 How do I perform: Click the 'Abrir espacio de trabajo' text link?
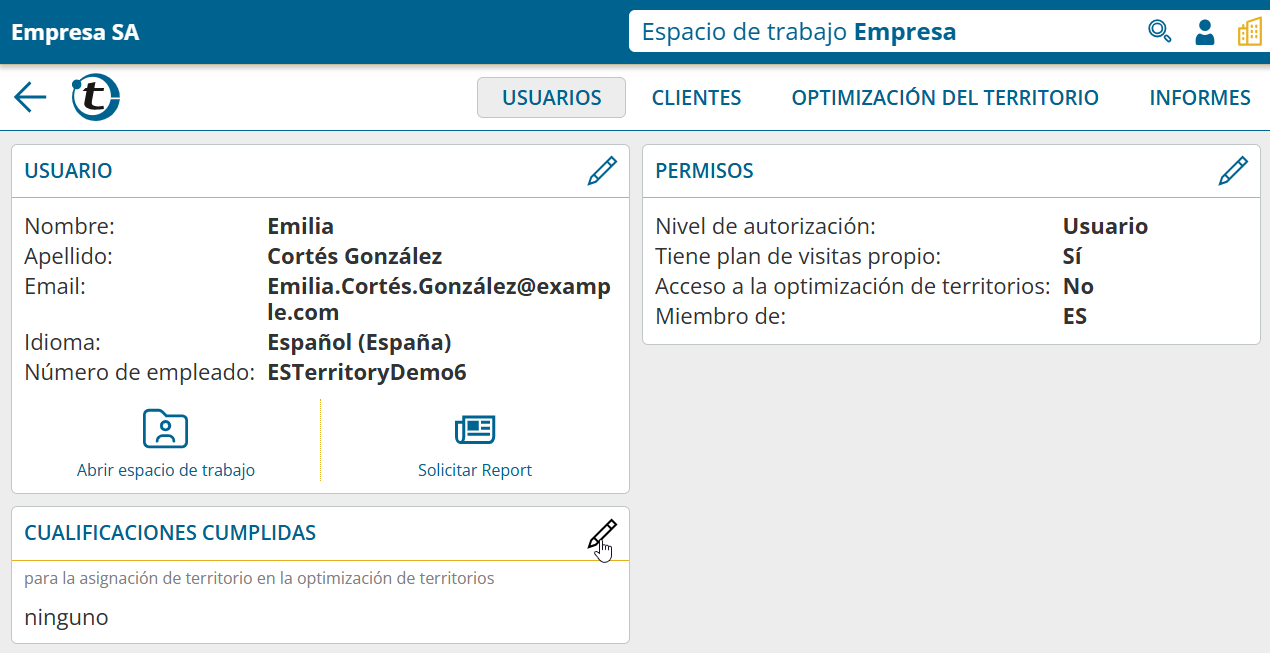pos(165,470)
